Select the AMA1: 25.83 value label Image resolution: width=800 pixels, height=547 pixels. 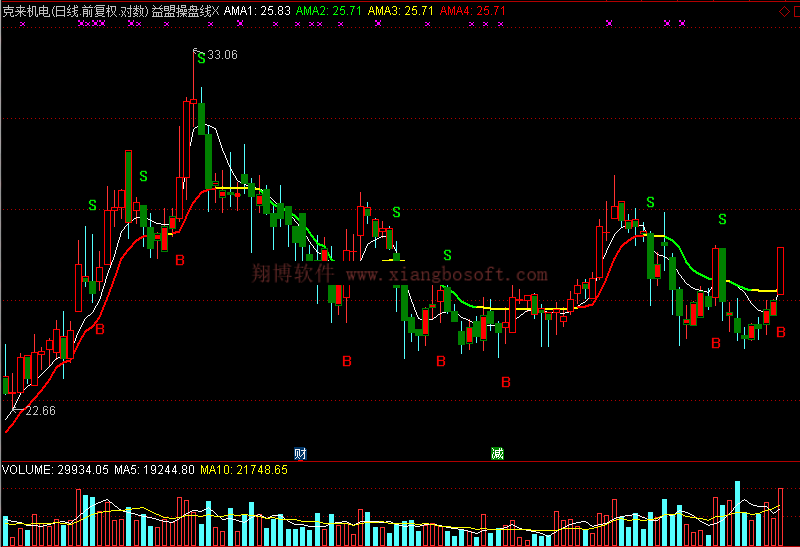click(257, 11)
